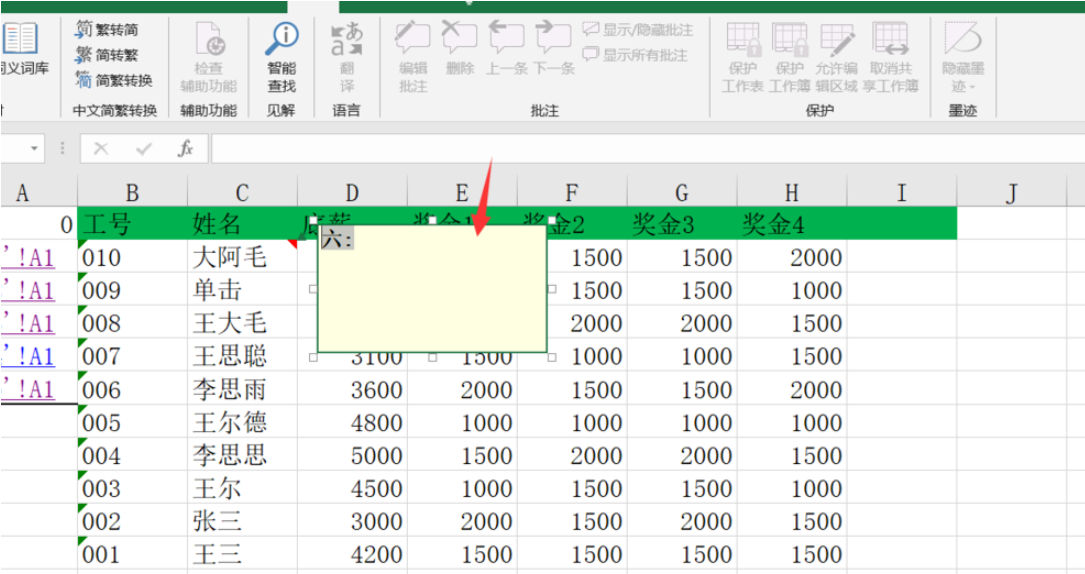Expand the 隐藏墨迹 dropdown
1085x574 pixels.
962,86
